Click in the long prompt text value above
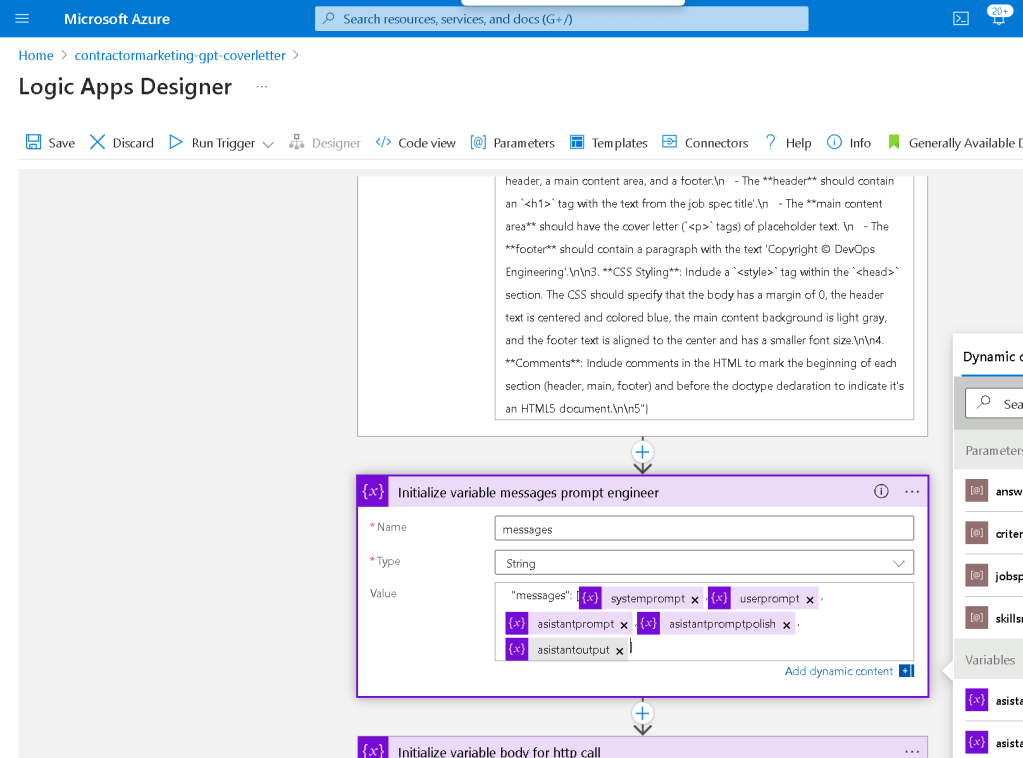The image size is (1023, 758). [x=704, y=297]
